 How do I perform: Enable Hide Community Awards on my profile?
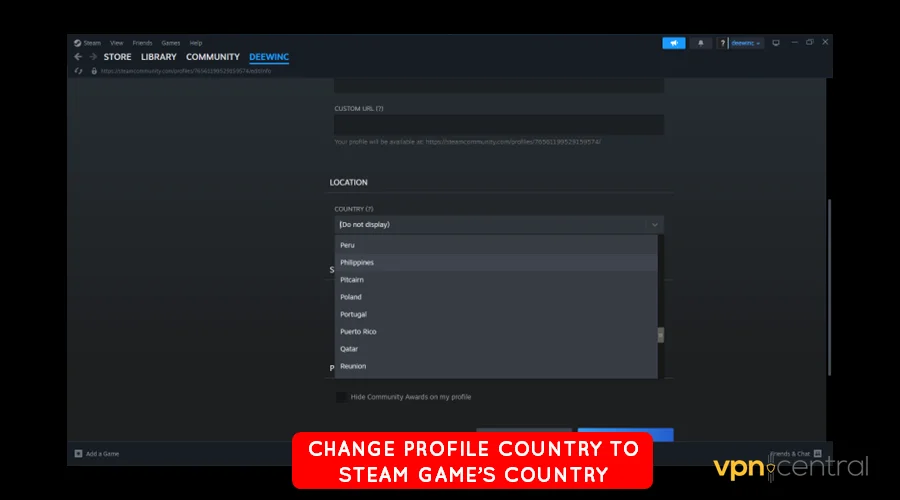click(342, 397)
